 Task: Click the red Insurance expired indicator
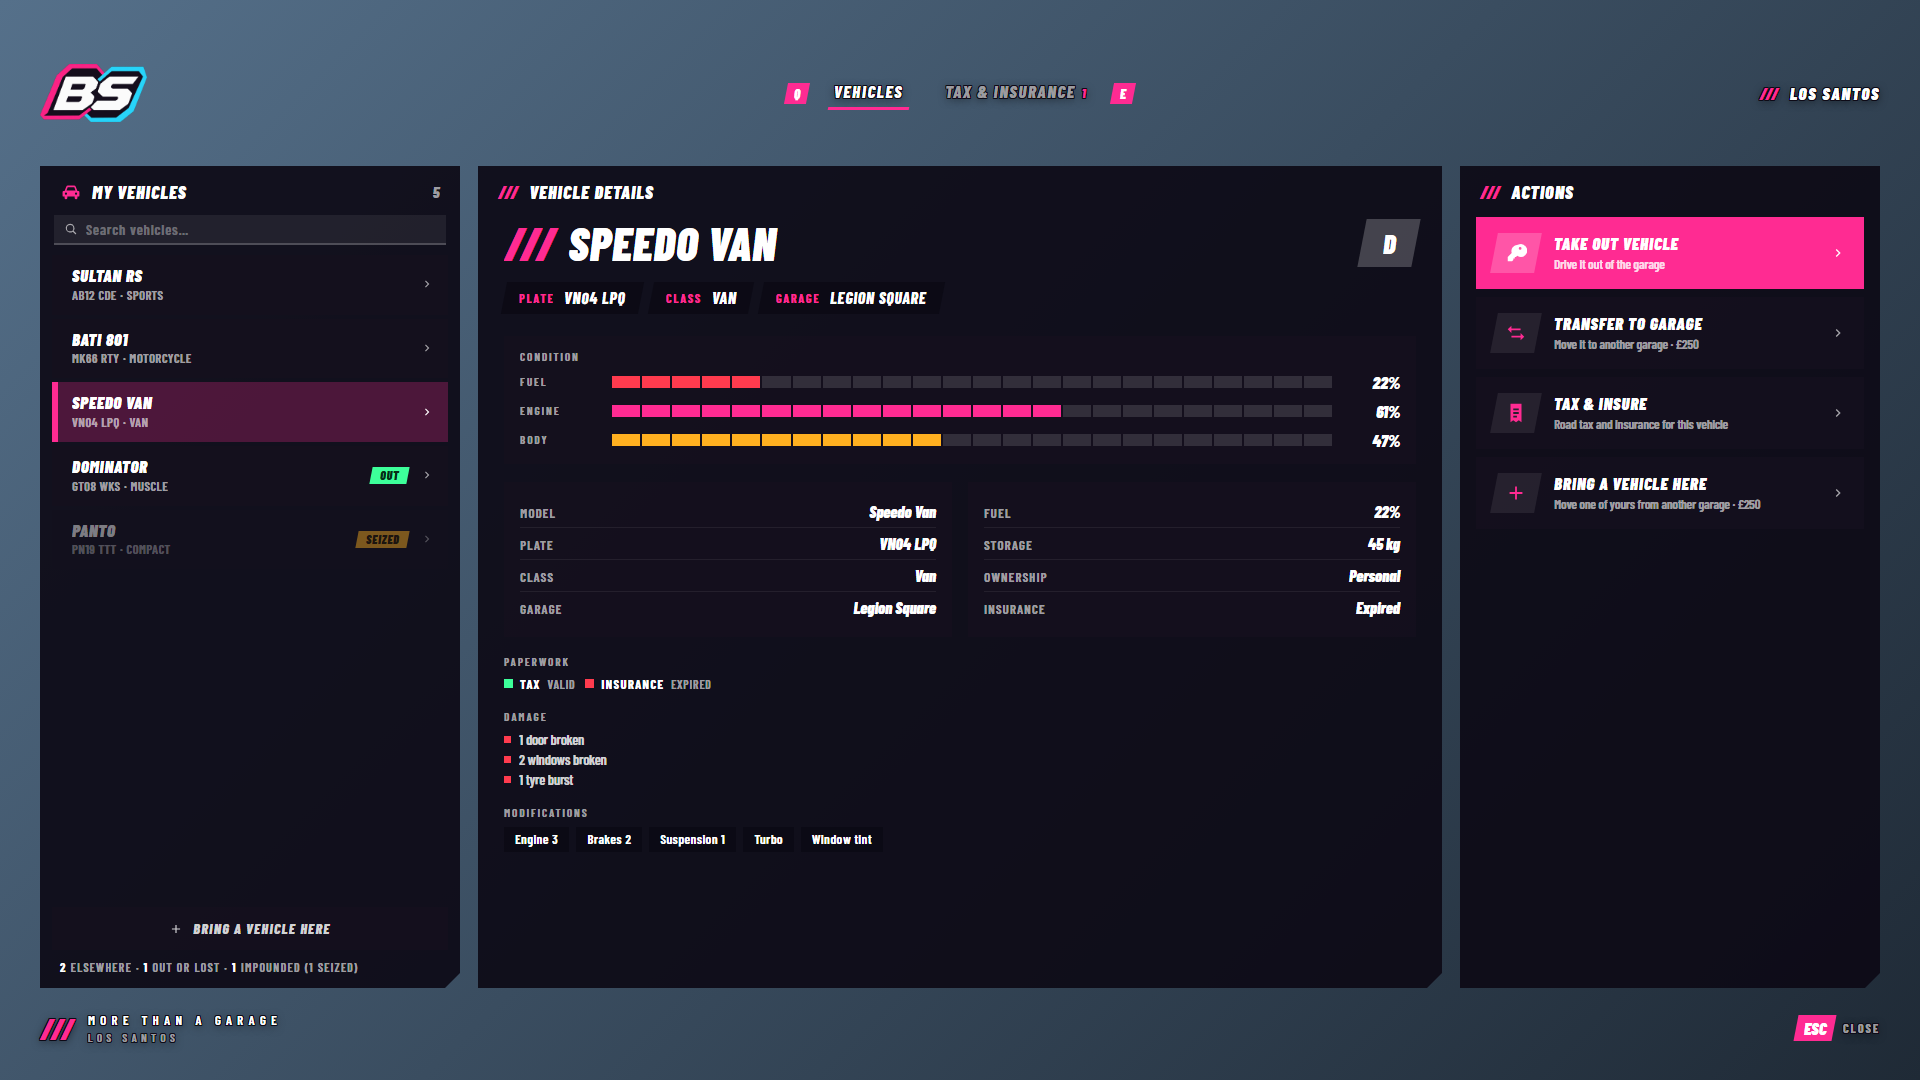click(589, 684)
